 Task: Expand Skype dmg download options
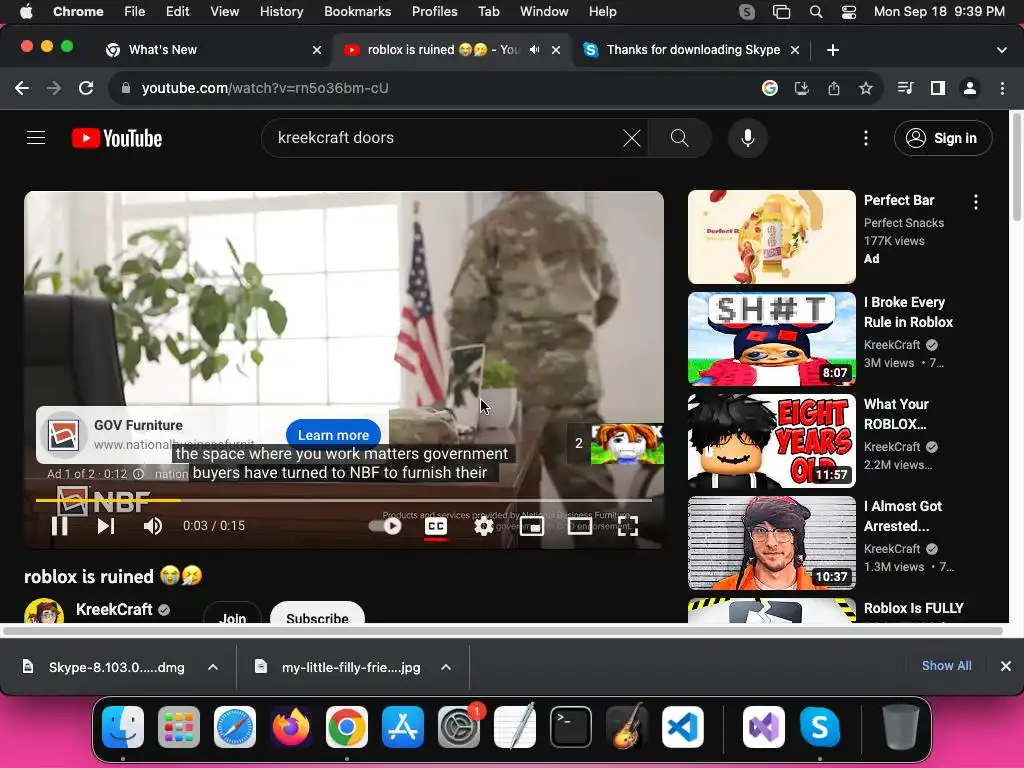[x=213, y=667]
